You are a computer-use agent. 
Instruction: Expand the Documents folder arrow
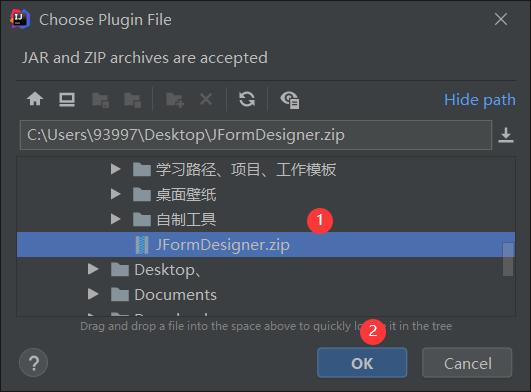pyautogui.click(x=93, y=294)
